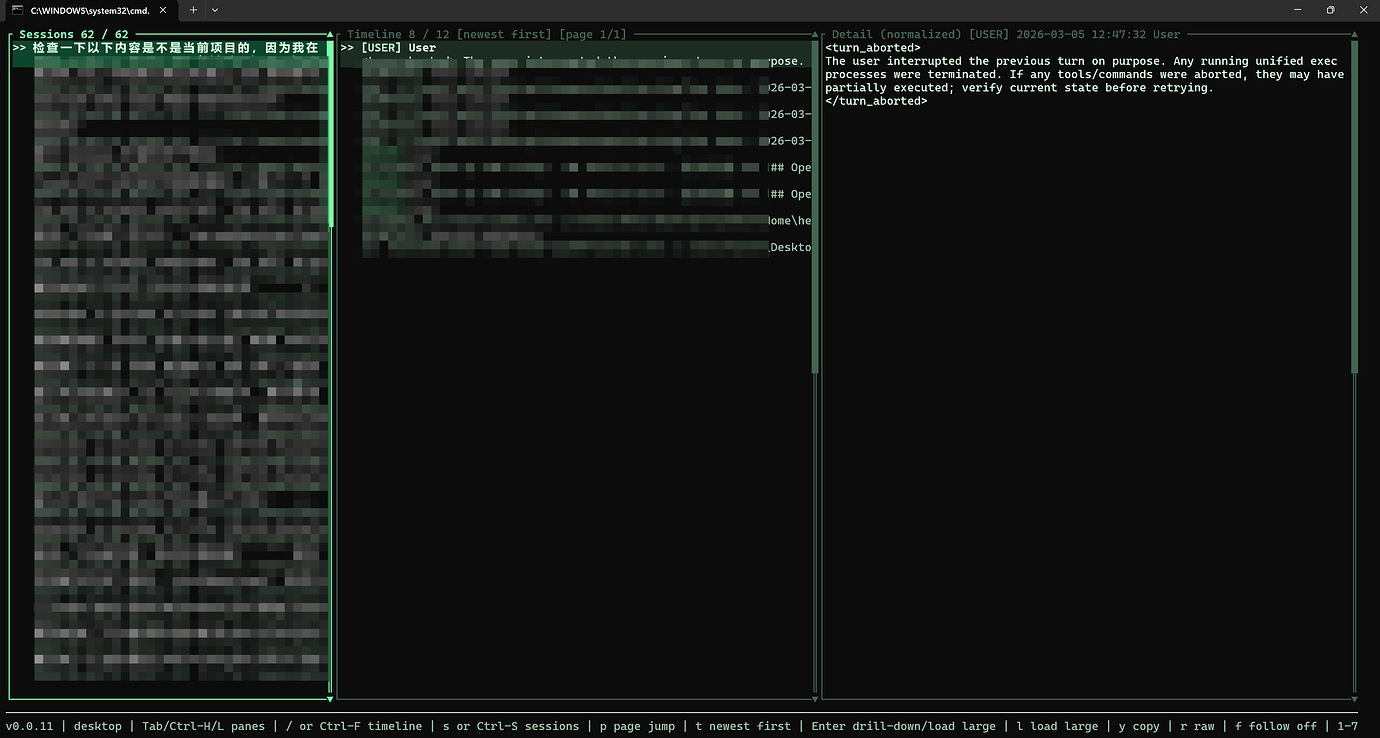
Task: Close the C:\WINDOWS\system32\cmd tab with X
Action: tap(164, 10)
